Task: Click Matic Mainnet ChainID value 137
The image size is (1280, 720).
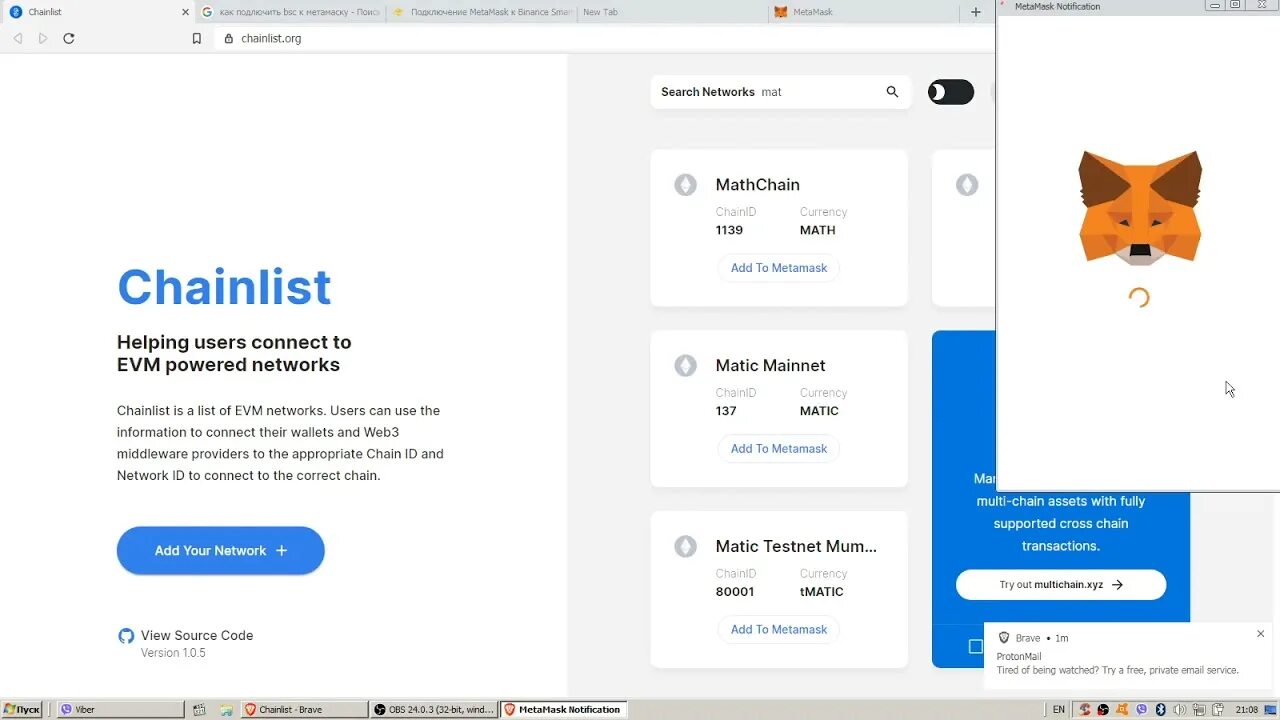Action: pyautogui.click(x=726, y=411)
